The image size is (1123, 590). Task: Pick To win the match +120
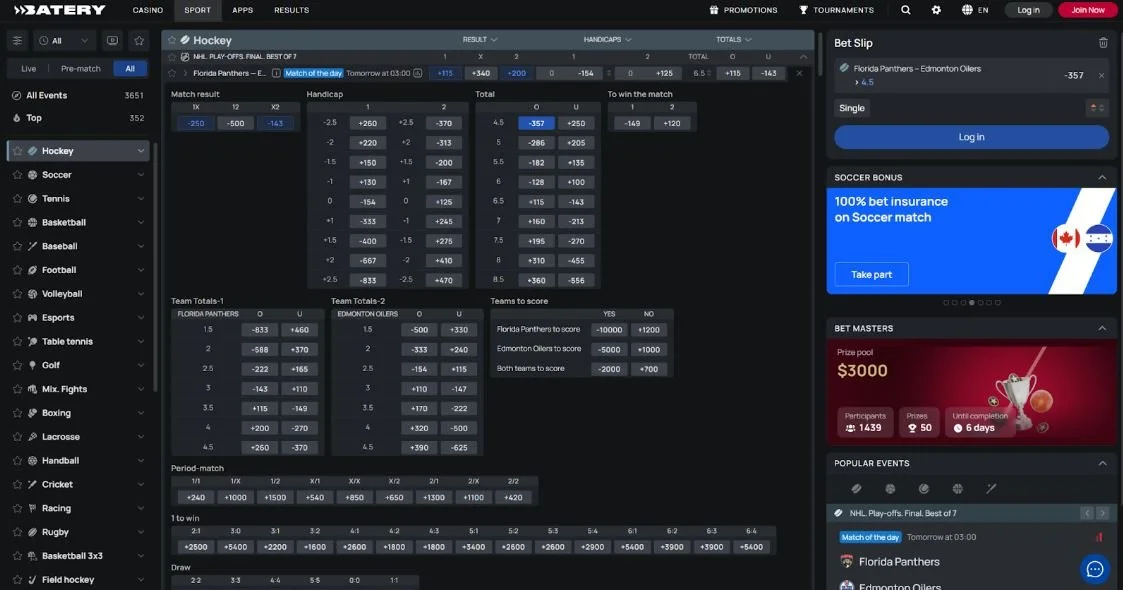pyautogui.click(x=672, y=123)
